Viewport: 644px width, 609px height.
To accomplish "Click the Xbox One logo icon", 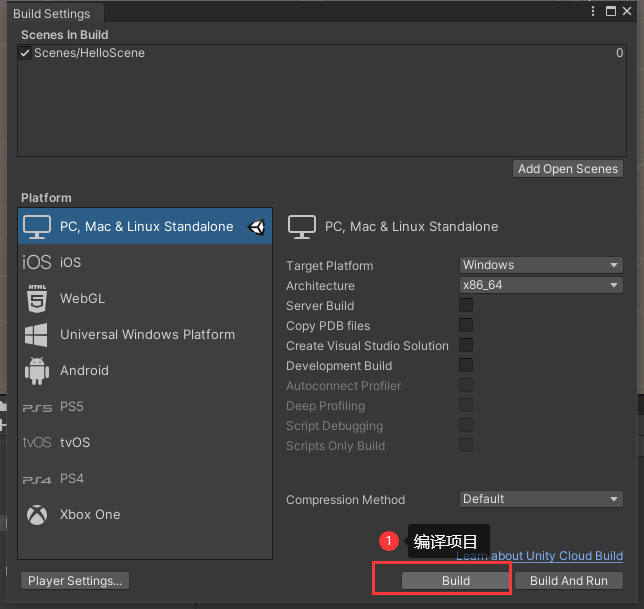I will click(37, 515).
